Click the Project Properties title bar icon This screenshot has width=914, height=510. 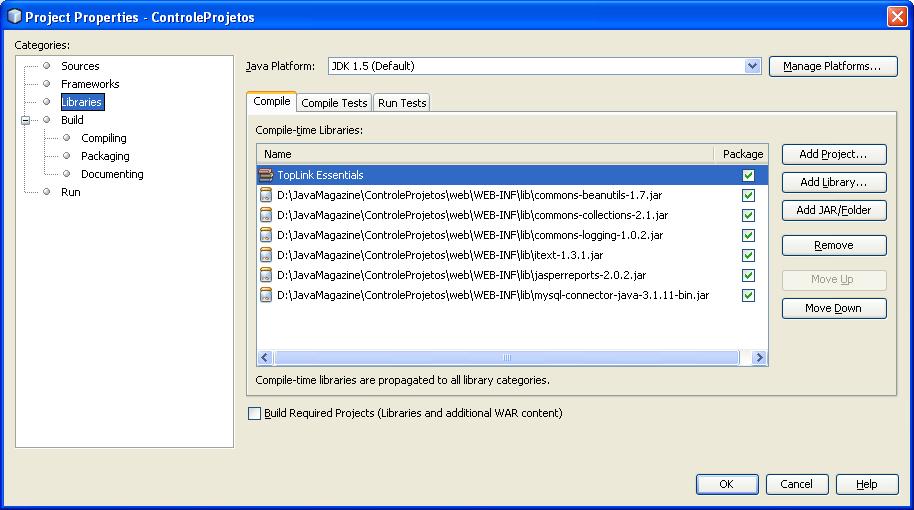tap(14, 17)
